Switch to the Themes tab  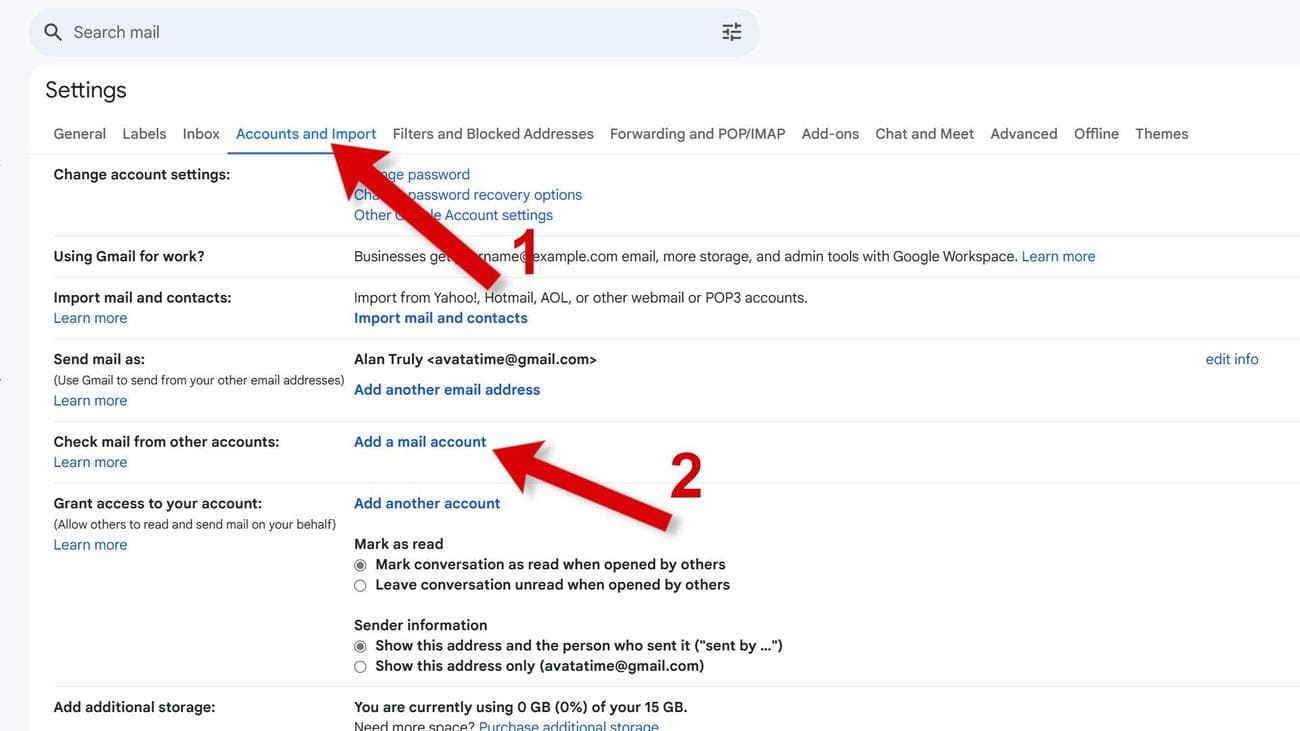(x=1161, y=134)
